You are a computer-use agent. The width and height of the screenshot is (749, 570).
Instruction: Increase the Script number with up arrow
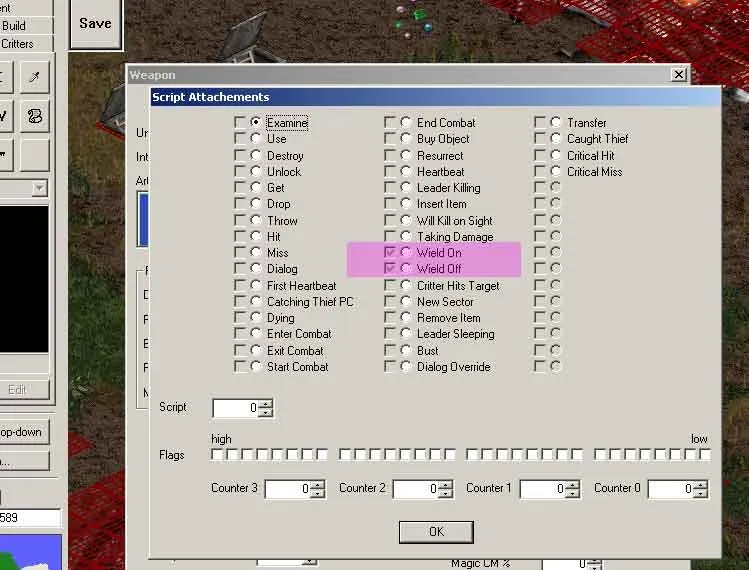[x=266, y=403]
